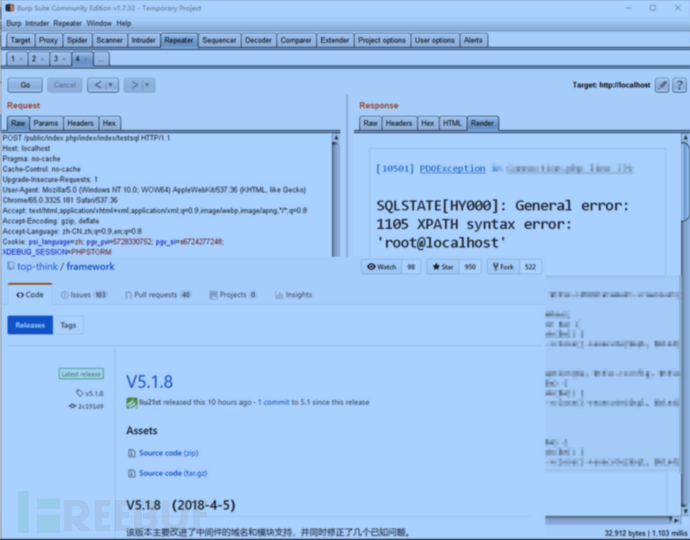Click the archive icon beside Source code (tar.gz)
This screenshot has width=690, height=540.
click(131, 474)
